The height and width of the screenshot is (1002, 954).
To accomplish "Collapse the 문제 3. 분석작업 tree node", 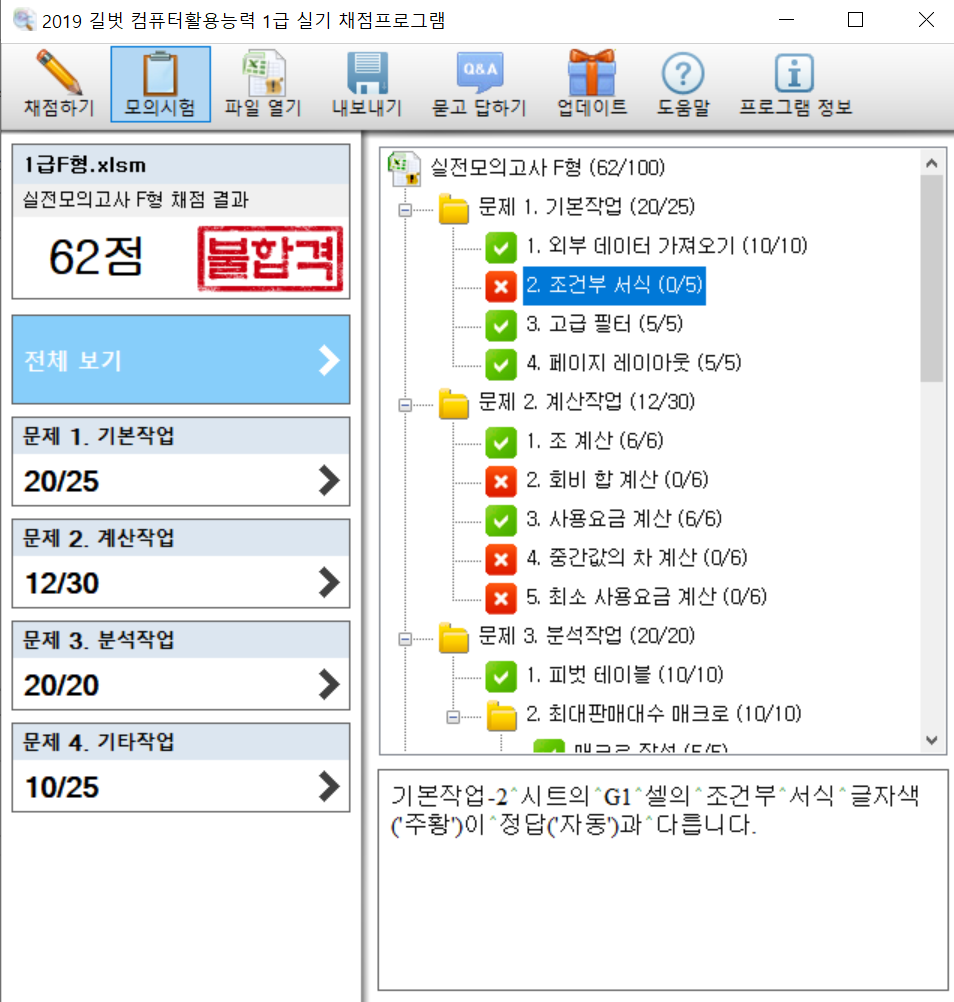I will tap(405, 639).
